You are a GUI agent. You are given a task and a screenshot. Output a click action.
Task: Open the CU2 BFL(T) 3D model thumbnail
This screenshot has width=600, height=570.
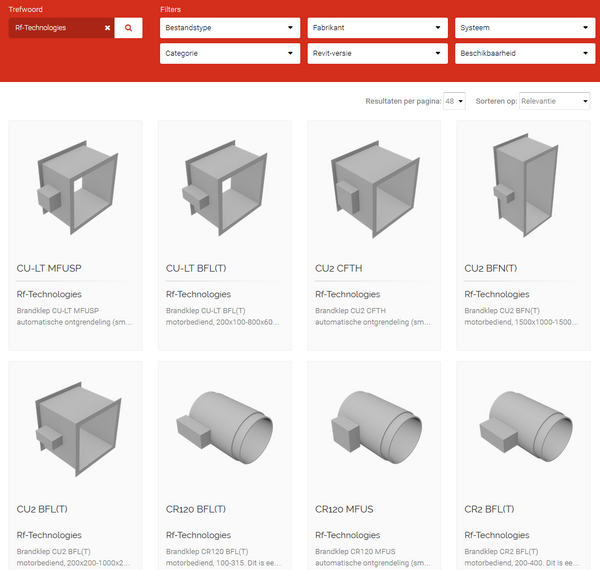point(78,429)
